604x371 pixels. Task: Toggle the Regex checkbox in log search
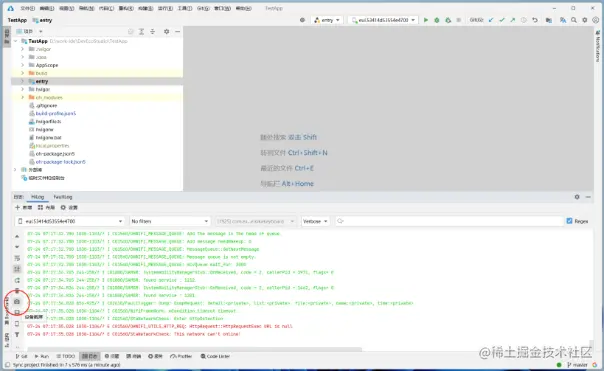(569, 221)
